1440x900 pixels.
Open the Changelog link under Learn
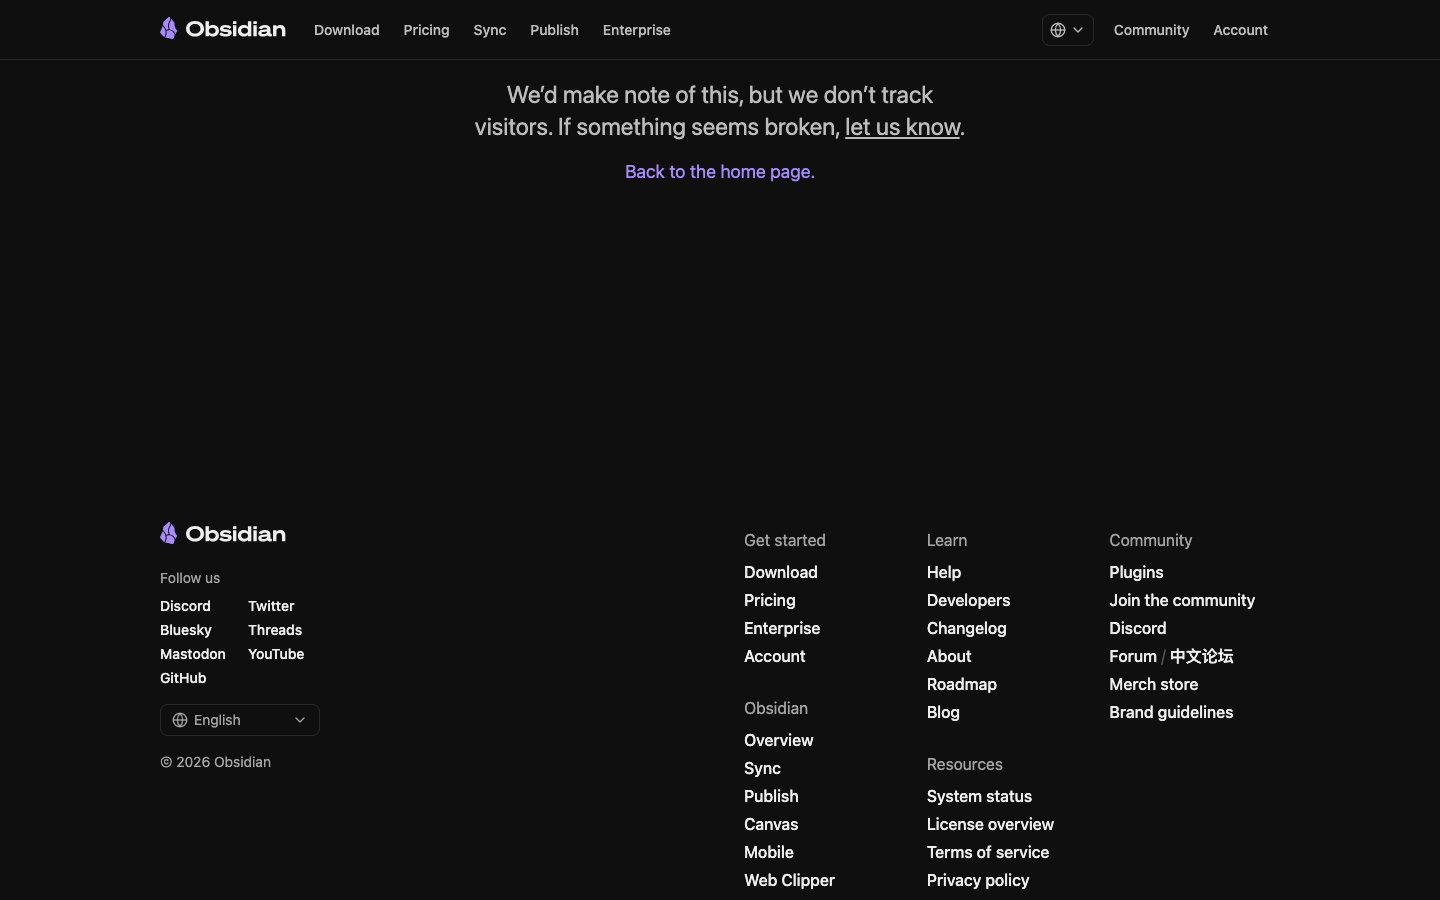966,628
